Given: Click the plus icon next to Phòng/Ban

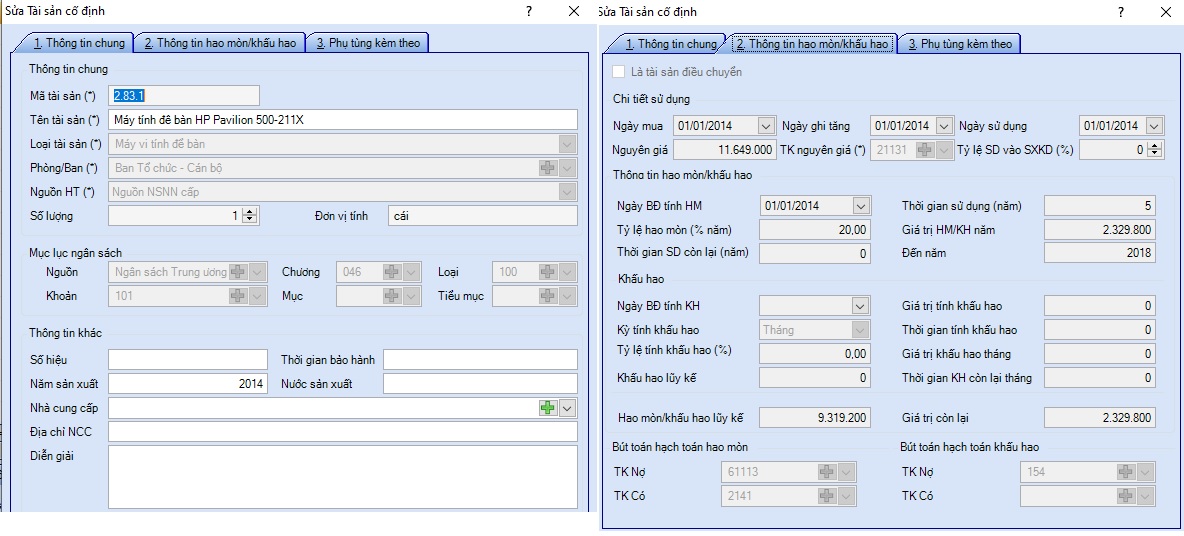Looking at the screenshot, I should (x=547, y=168).
